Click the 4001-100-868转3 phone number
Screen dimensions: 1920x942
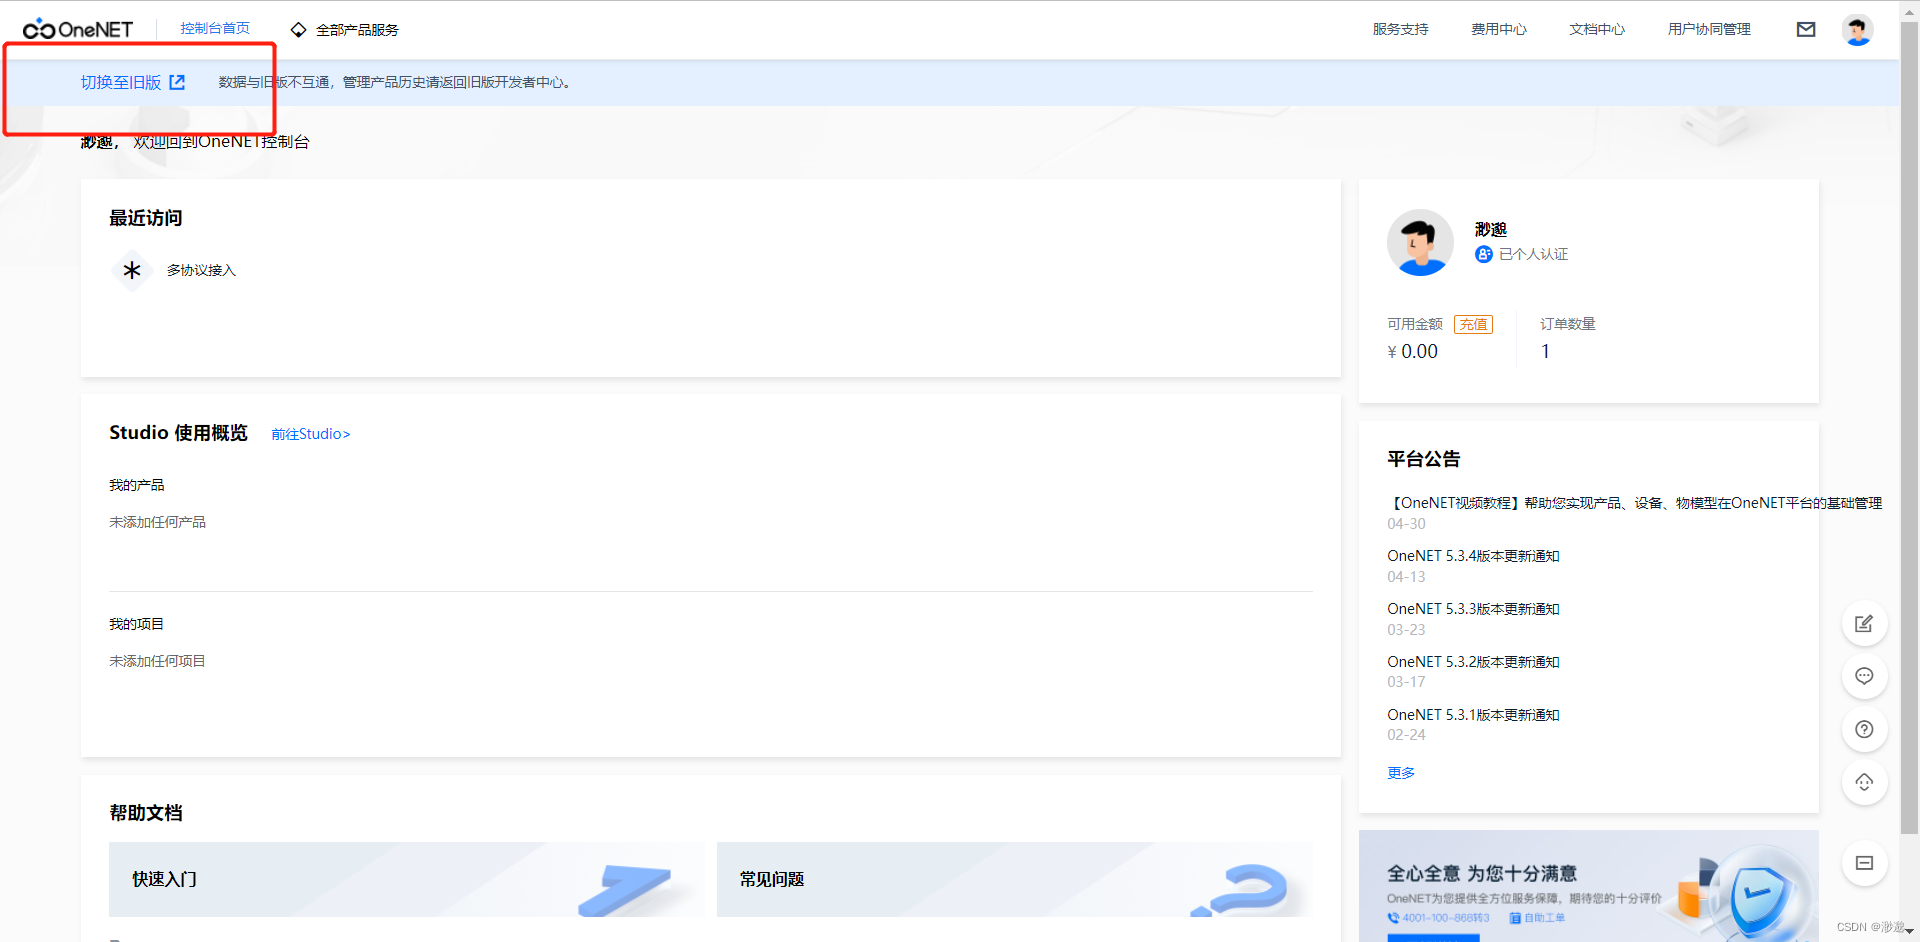(1446, 918)
